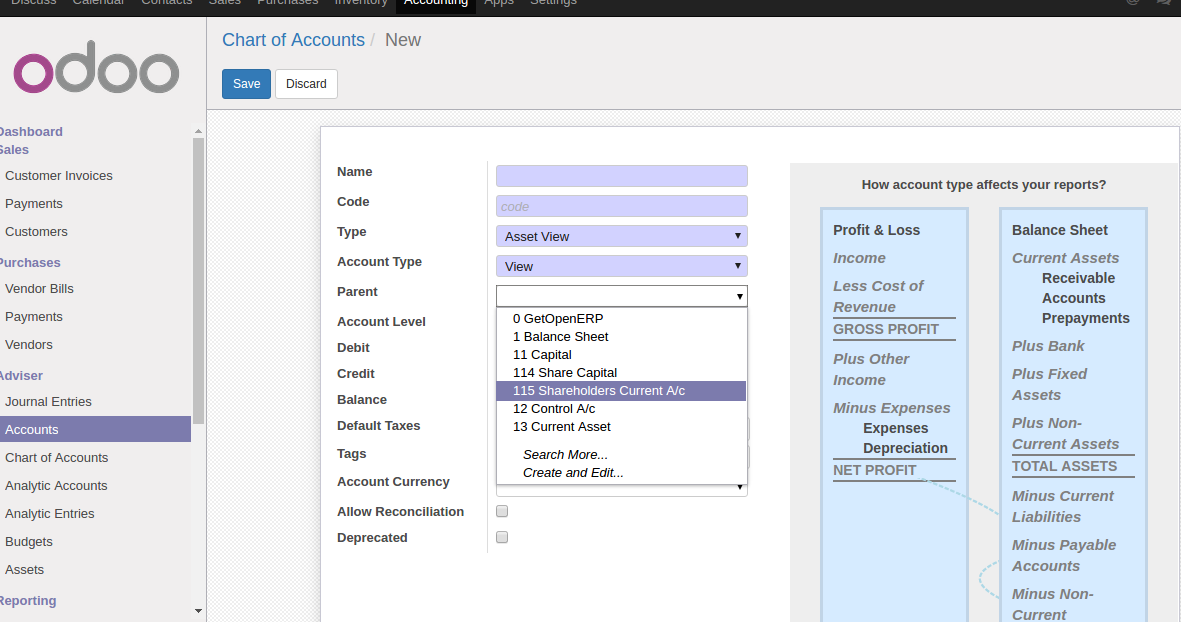Click the sidebar scroll down arrow
This screenshot has height=622, width=1181.
click(x=198, y=610)
